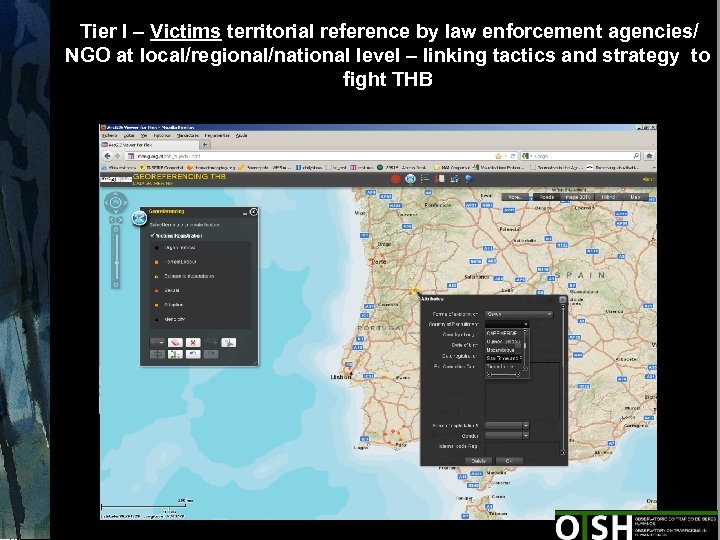Click the next extent arrow below the pan wheel
Screen dimensions: 720x540
point(120,220)
